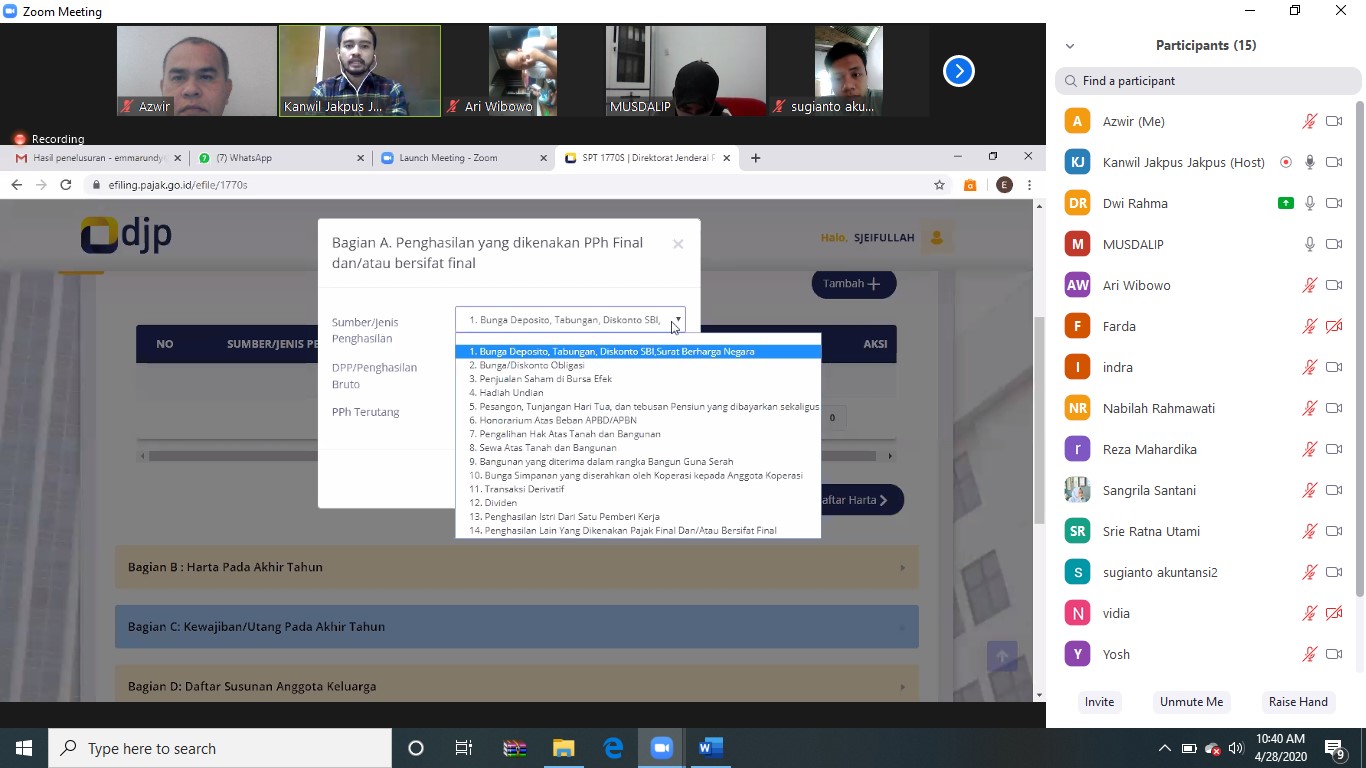The height and width of the screenshot is (768, 1366).
Task: Open the Zoom app in the taskbar
Action: point(661,748)
